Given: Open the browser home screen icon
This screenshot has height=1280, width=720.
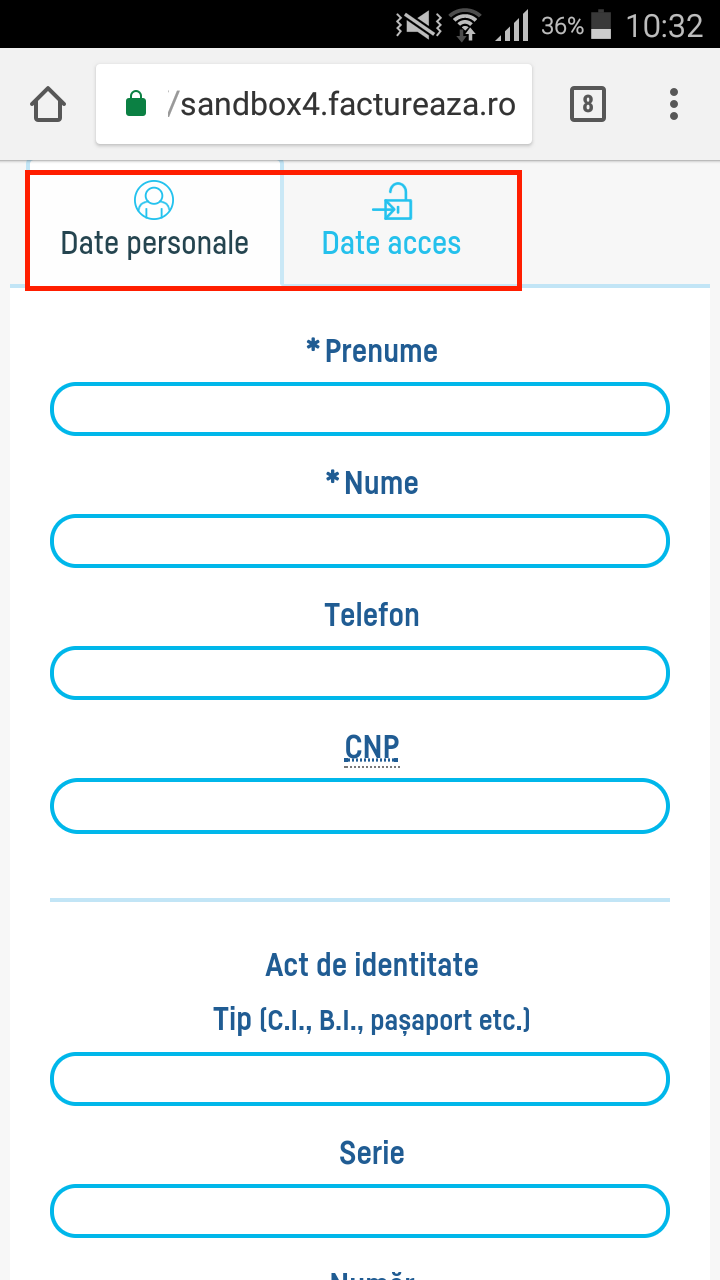Looking at the screenshot, I should click(x=46, y=103).
